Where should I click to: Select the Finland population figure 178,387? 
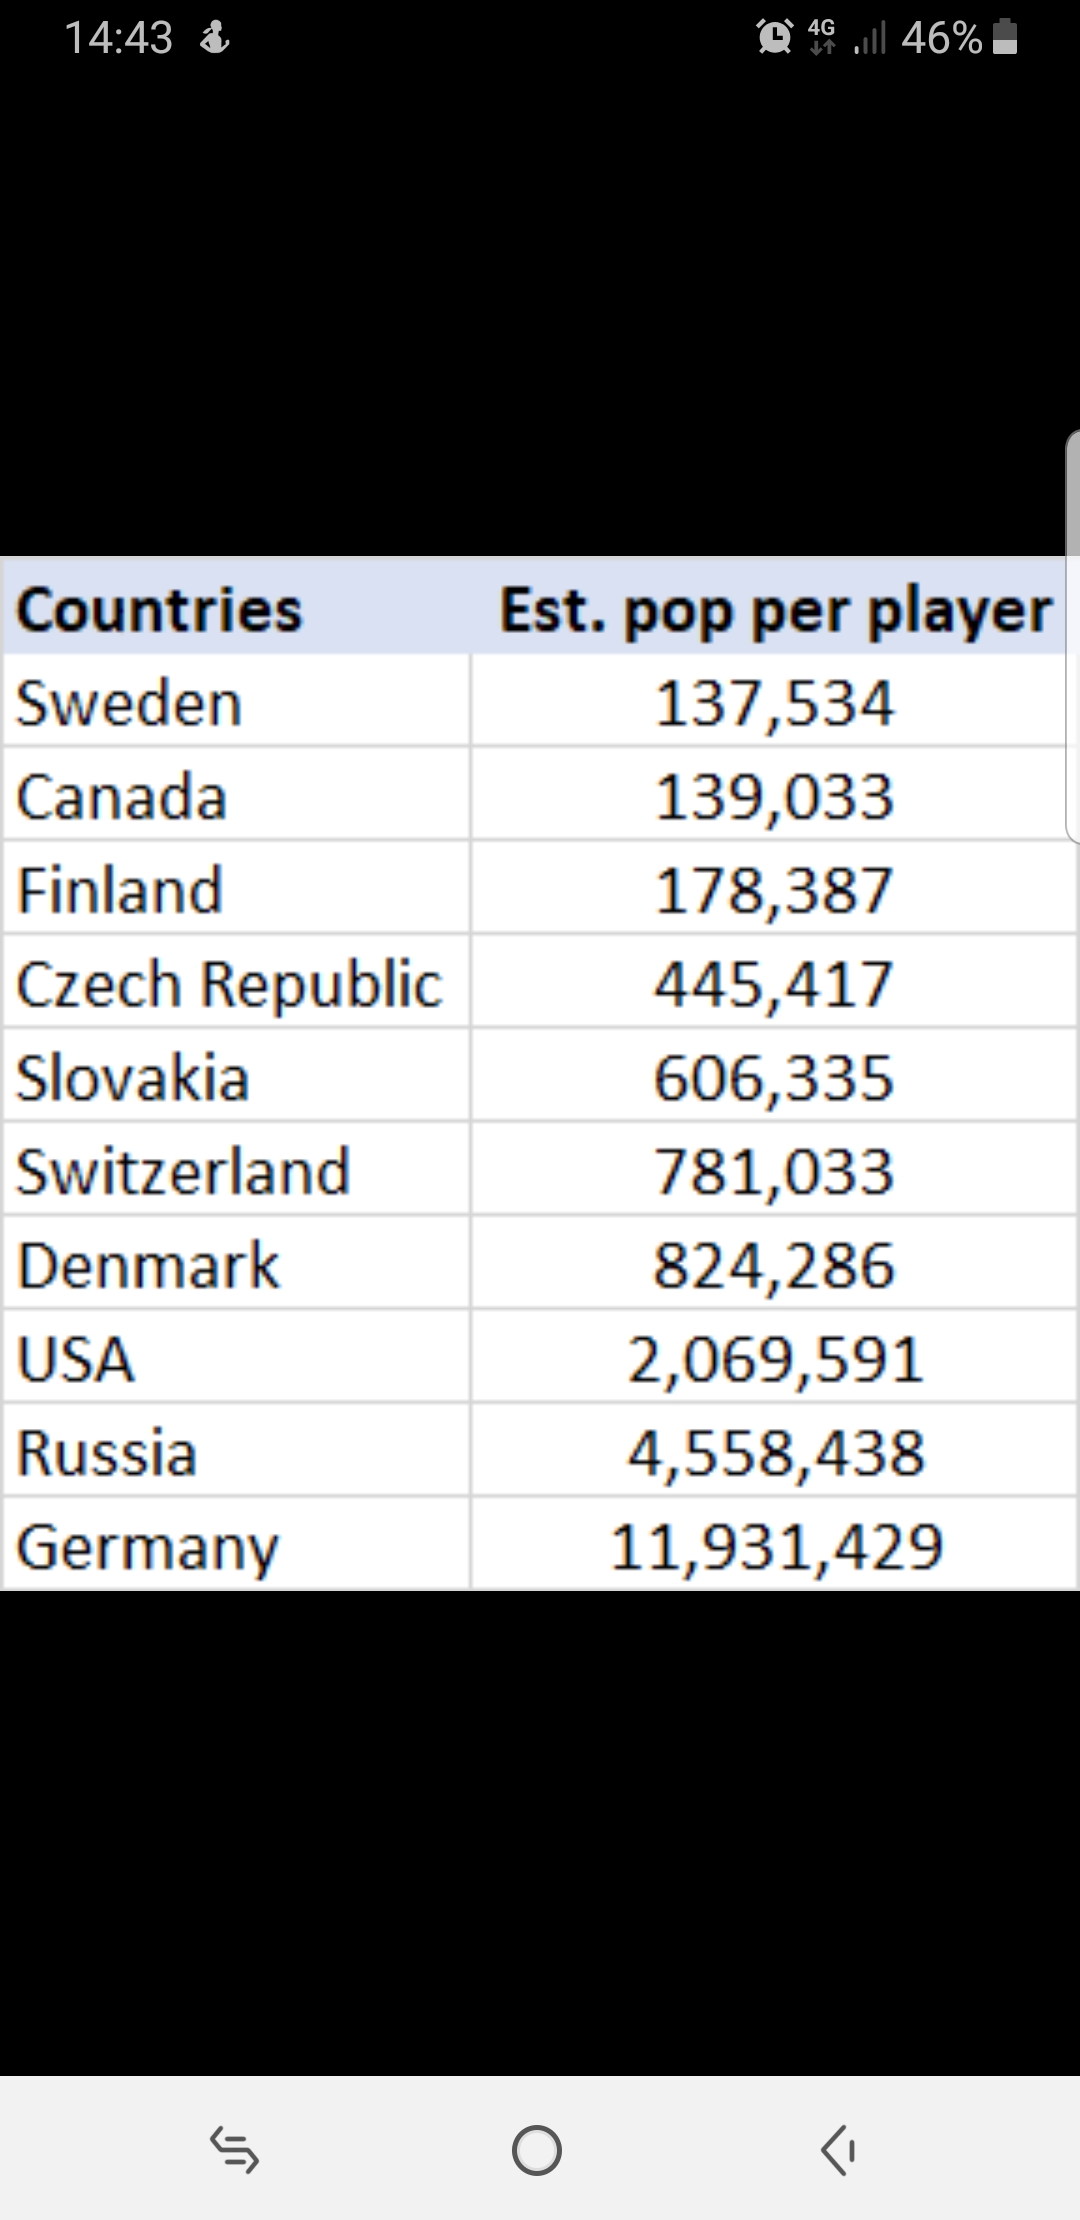(x=776, y=890)
